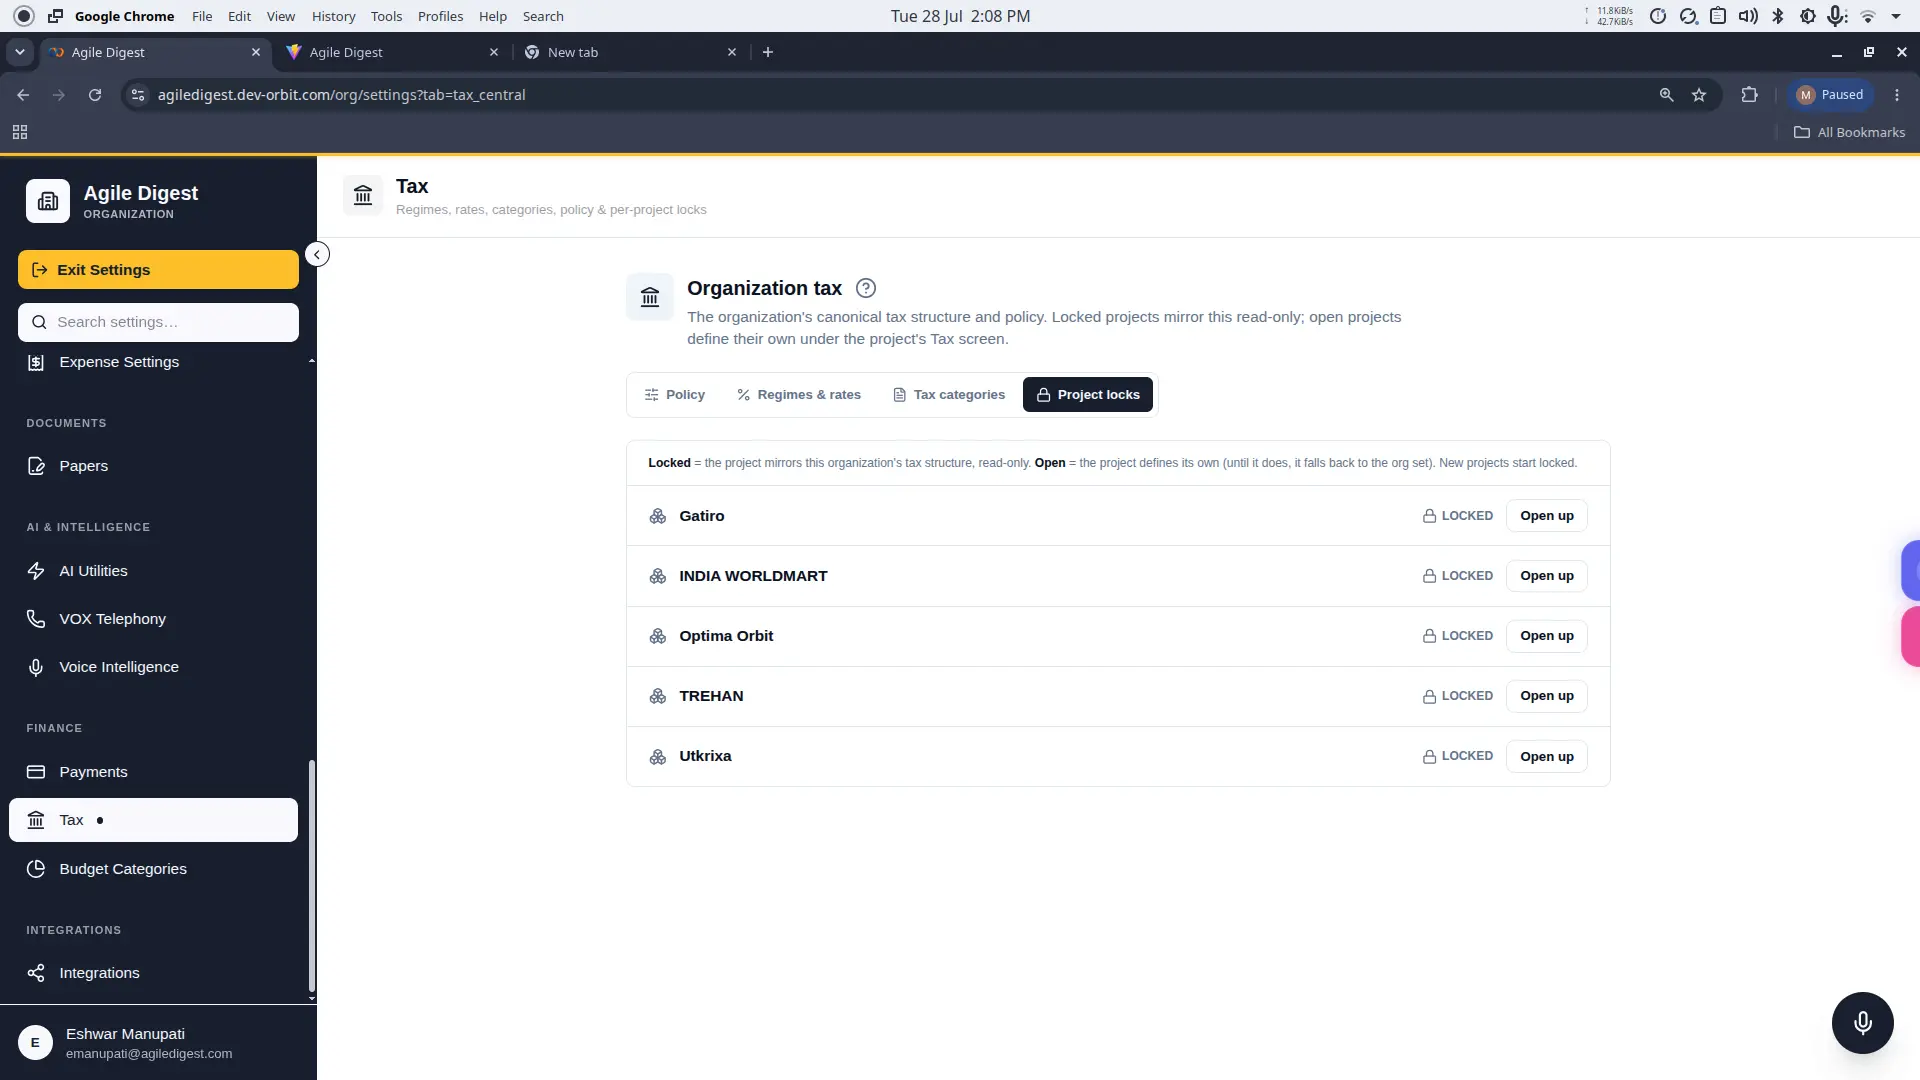Click the user avatar E in sidebar

pyautogui.click(x=35, y=1042)
